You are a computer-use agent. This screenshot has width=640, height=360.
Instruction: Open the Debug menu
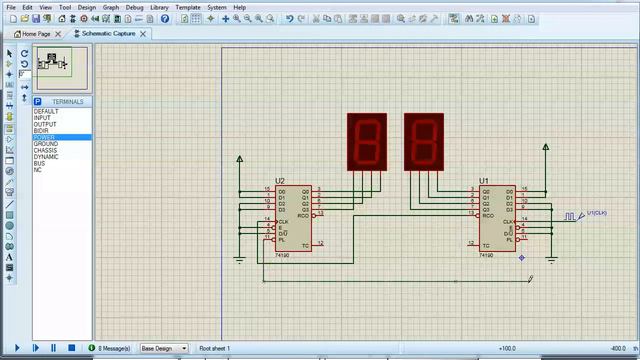pos(134,7)
